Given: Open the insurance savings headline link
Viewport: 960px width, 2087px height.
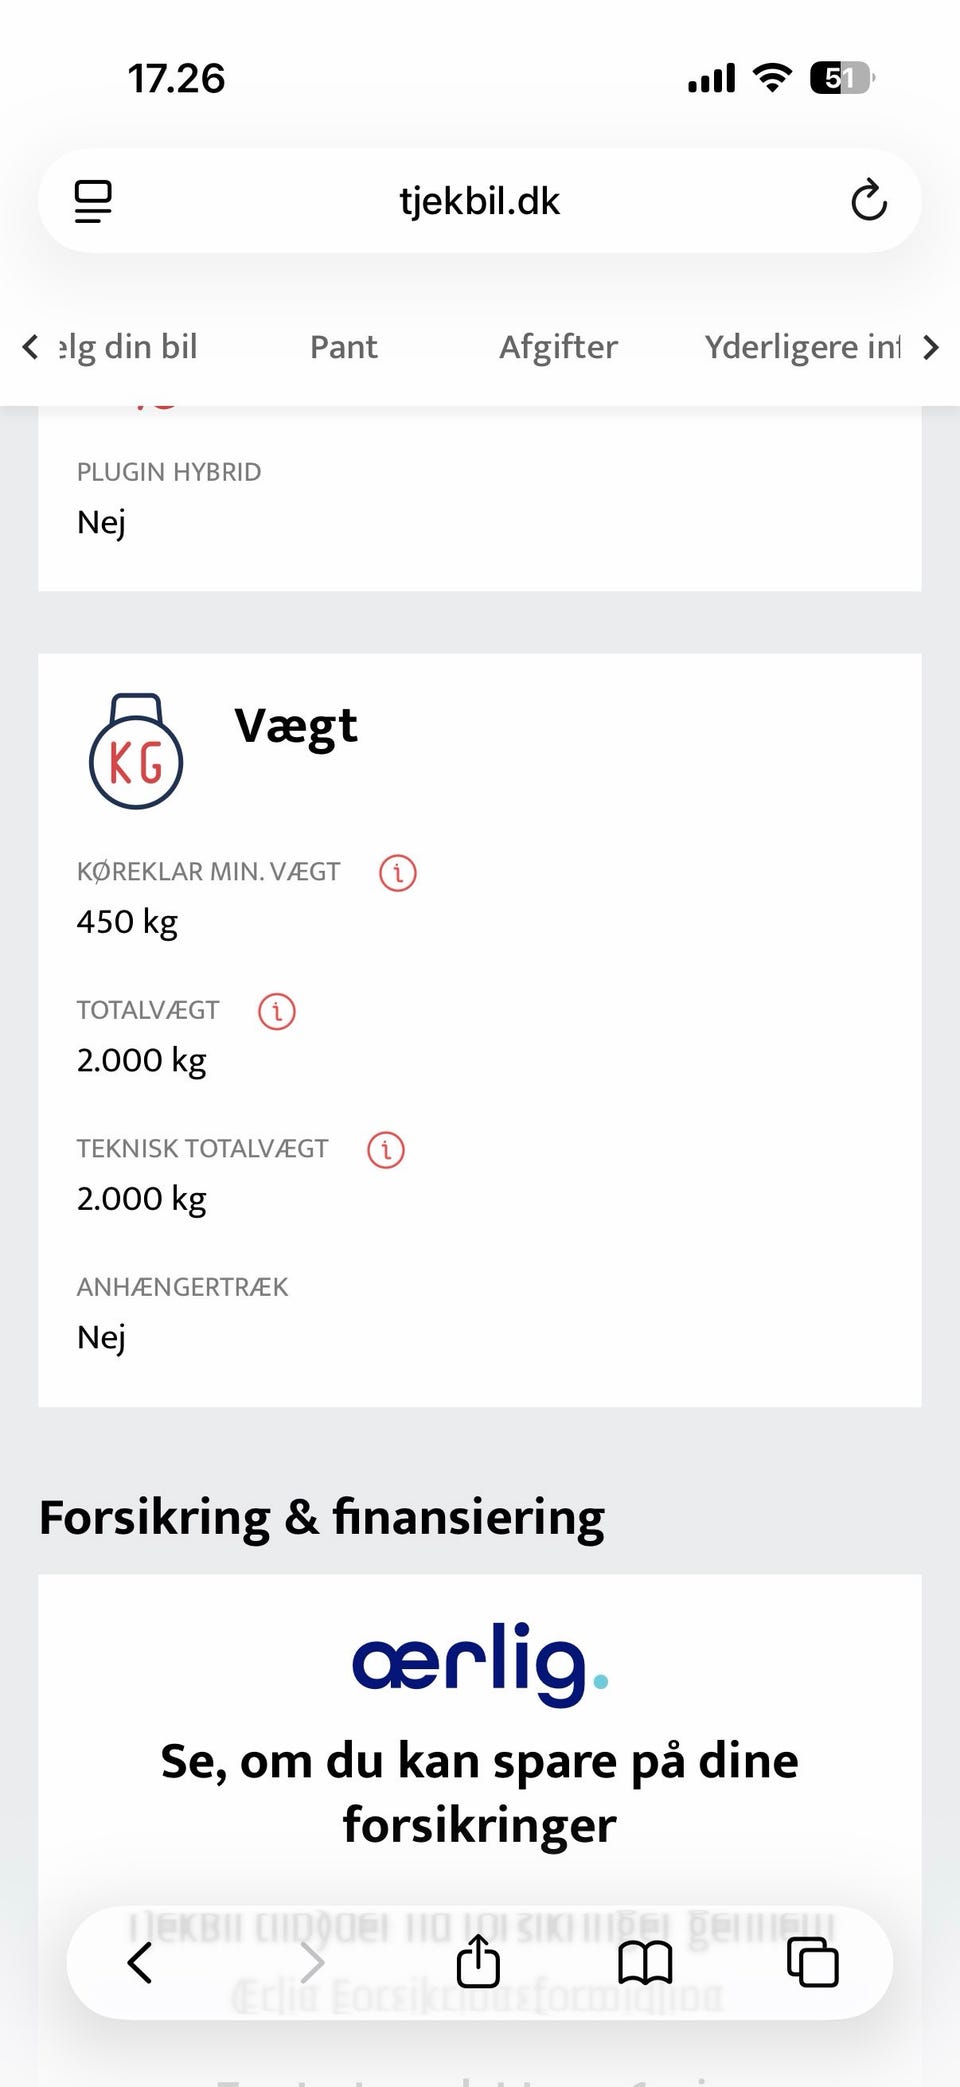Looking at the screenshot, I should (x=479, y=1792).
